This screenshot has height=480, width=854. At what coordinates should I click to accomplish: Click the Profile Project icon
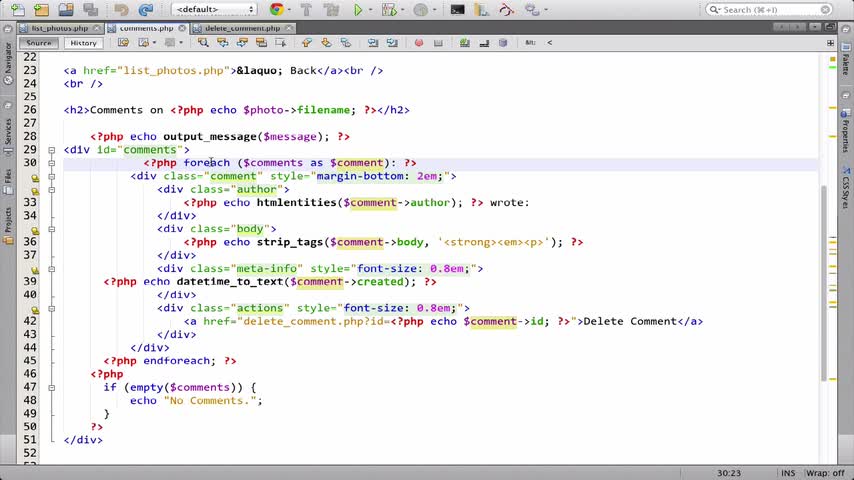pyautogui.click(x=420, y=9)
